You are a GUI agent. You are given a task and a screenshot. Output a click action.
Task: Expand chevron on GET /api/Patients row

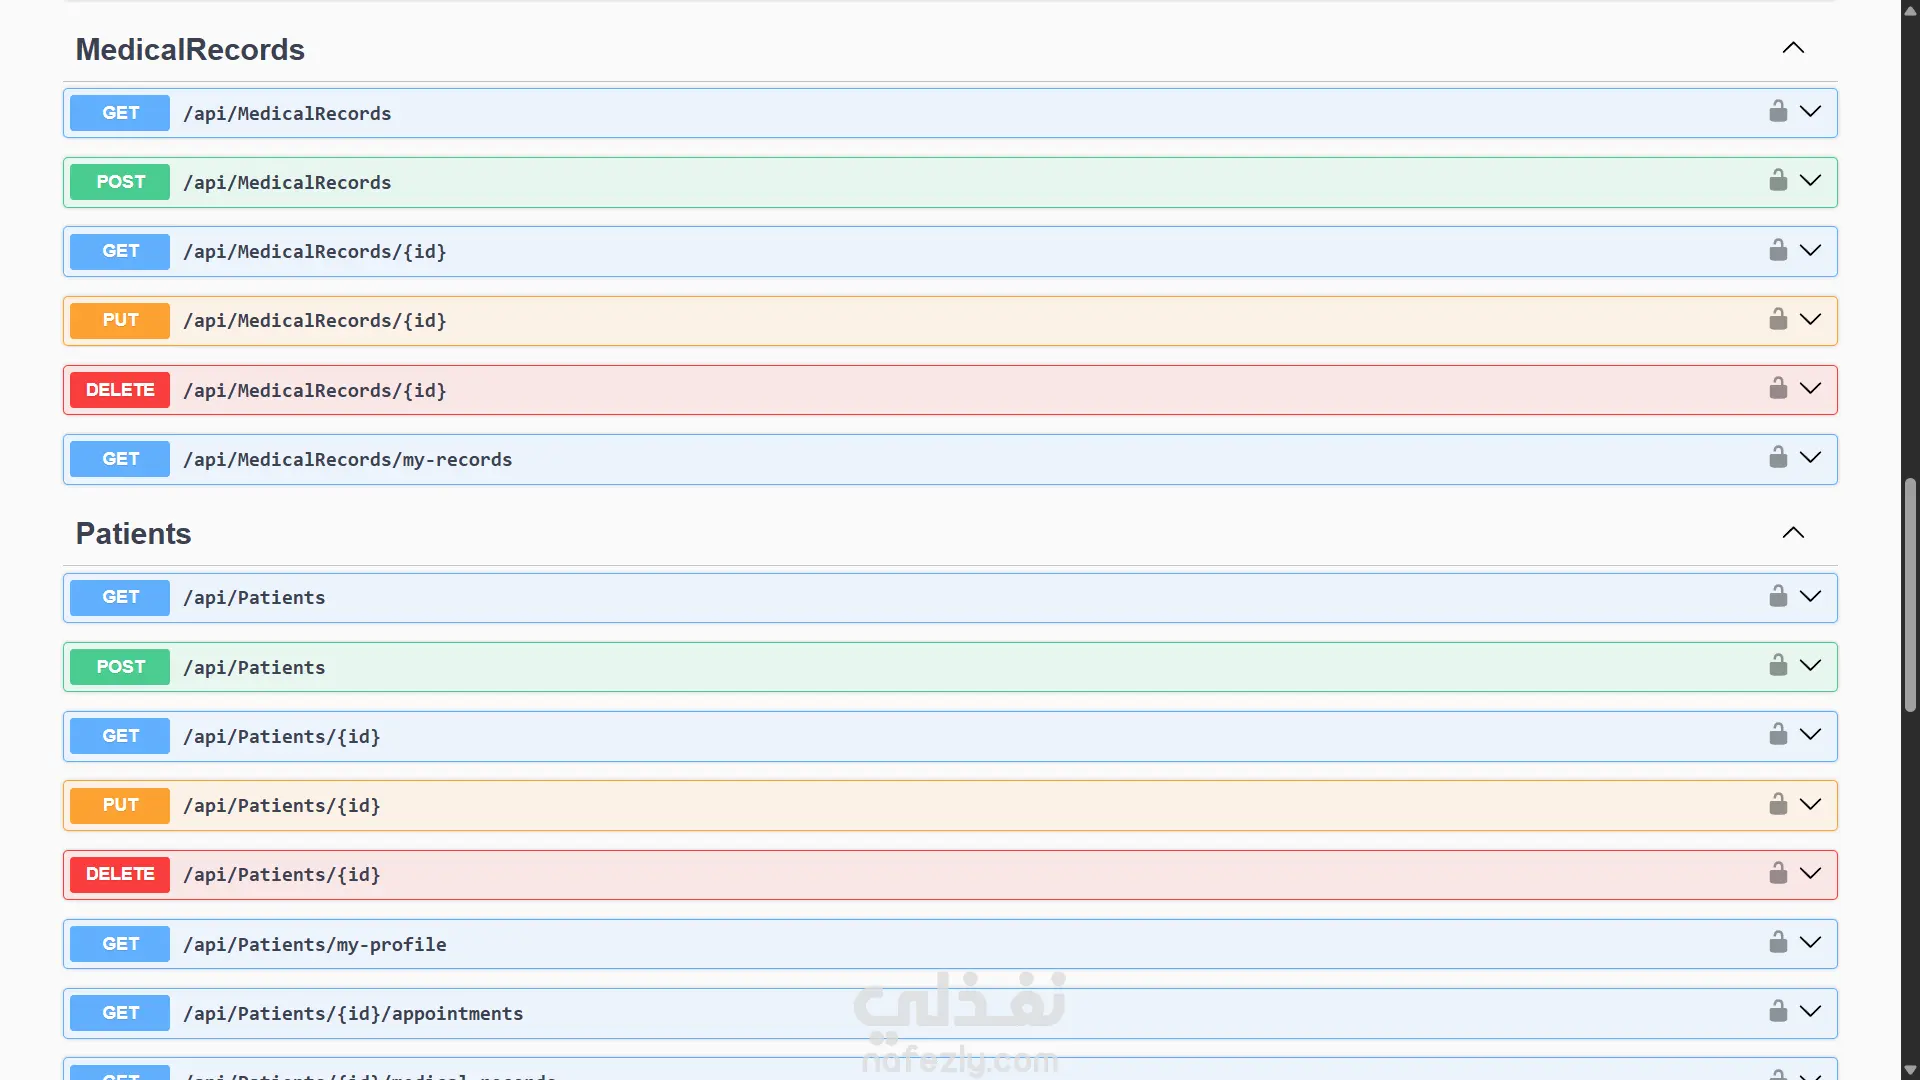(x=1810, y=596)
